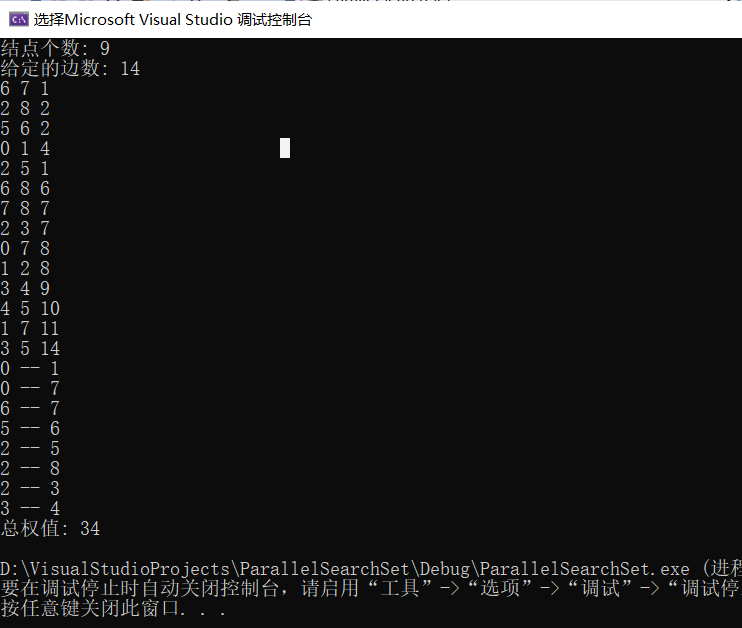Viewport: 742px width, 628px height.
Task: Click the result line '2 -- 8'
Action: click(x=30, y=469)
